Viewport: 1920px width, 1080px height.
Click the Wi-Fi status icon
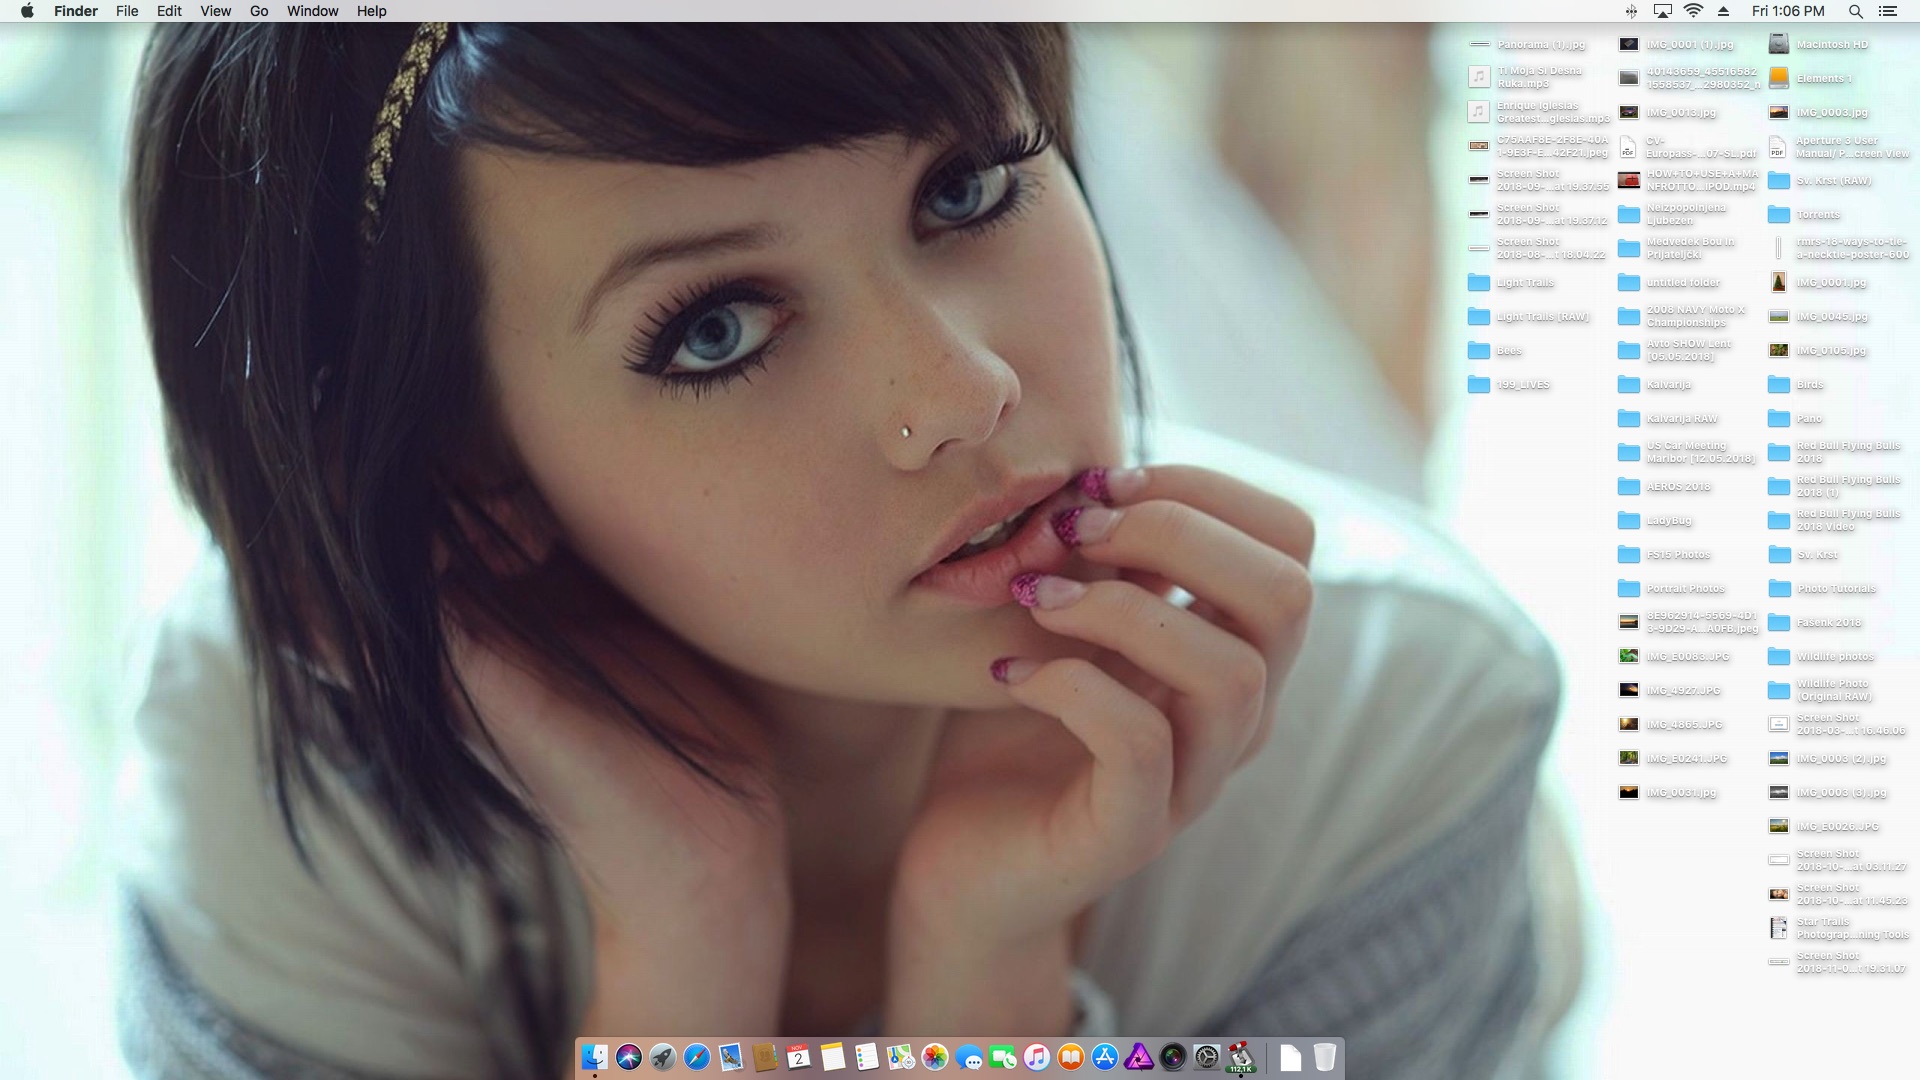click(1693, 11)
